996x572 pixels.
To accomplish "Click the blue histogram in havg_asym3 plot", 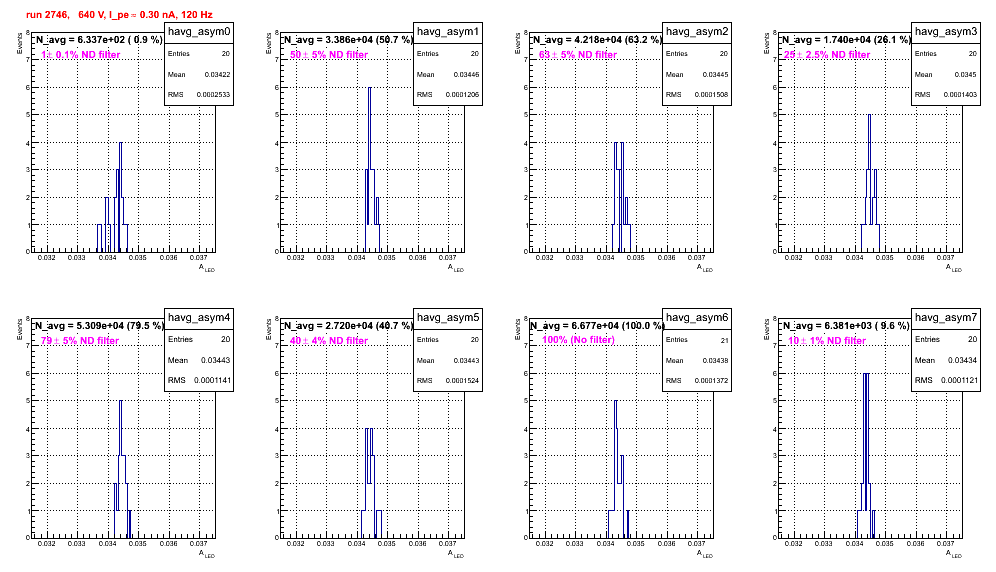I will pos(870,183).
